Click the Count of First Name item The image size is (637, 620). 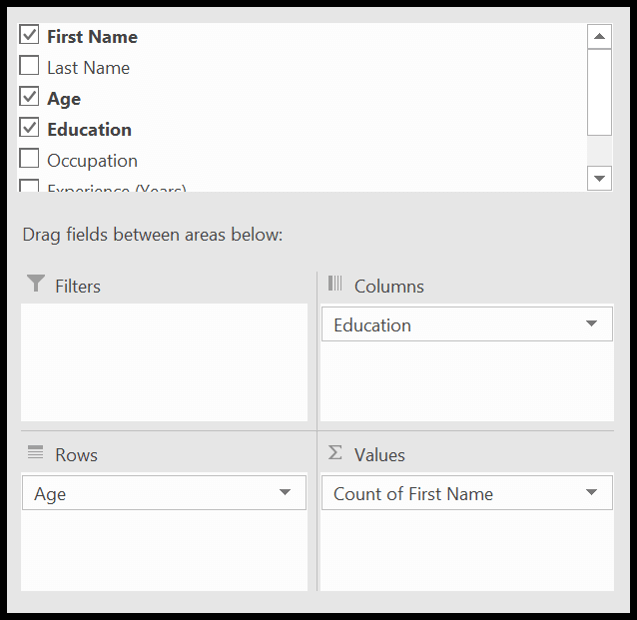[467, 493]
